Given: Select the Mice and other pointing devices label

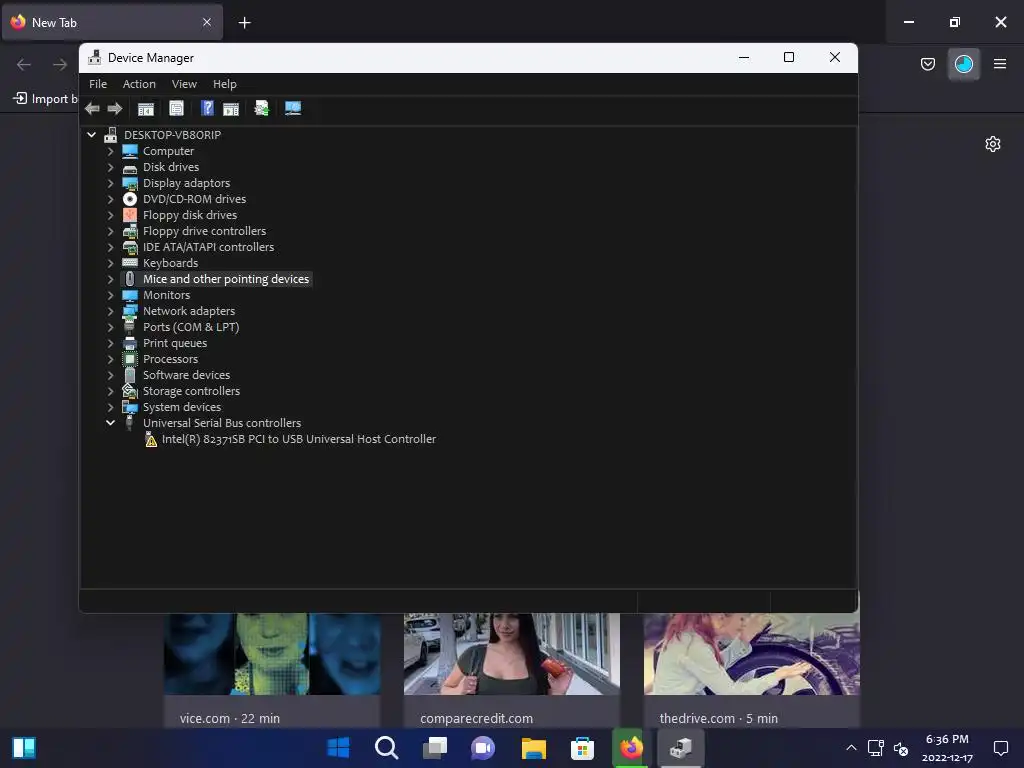Looking at the screenshot, I should pos(226,279).
